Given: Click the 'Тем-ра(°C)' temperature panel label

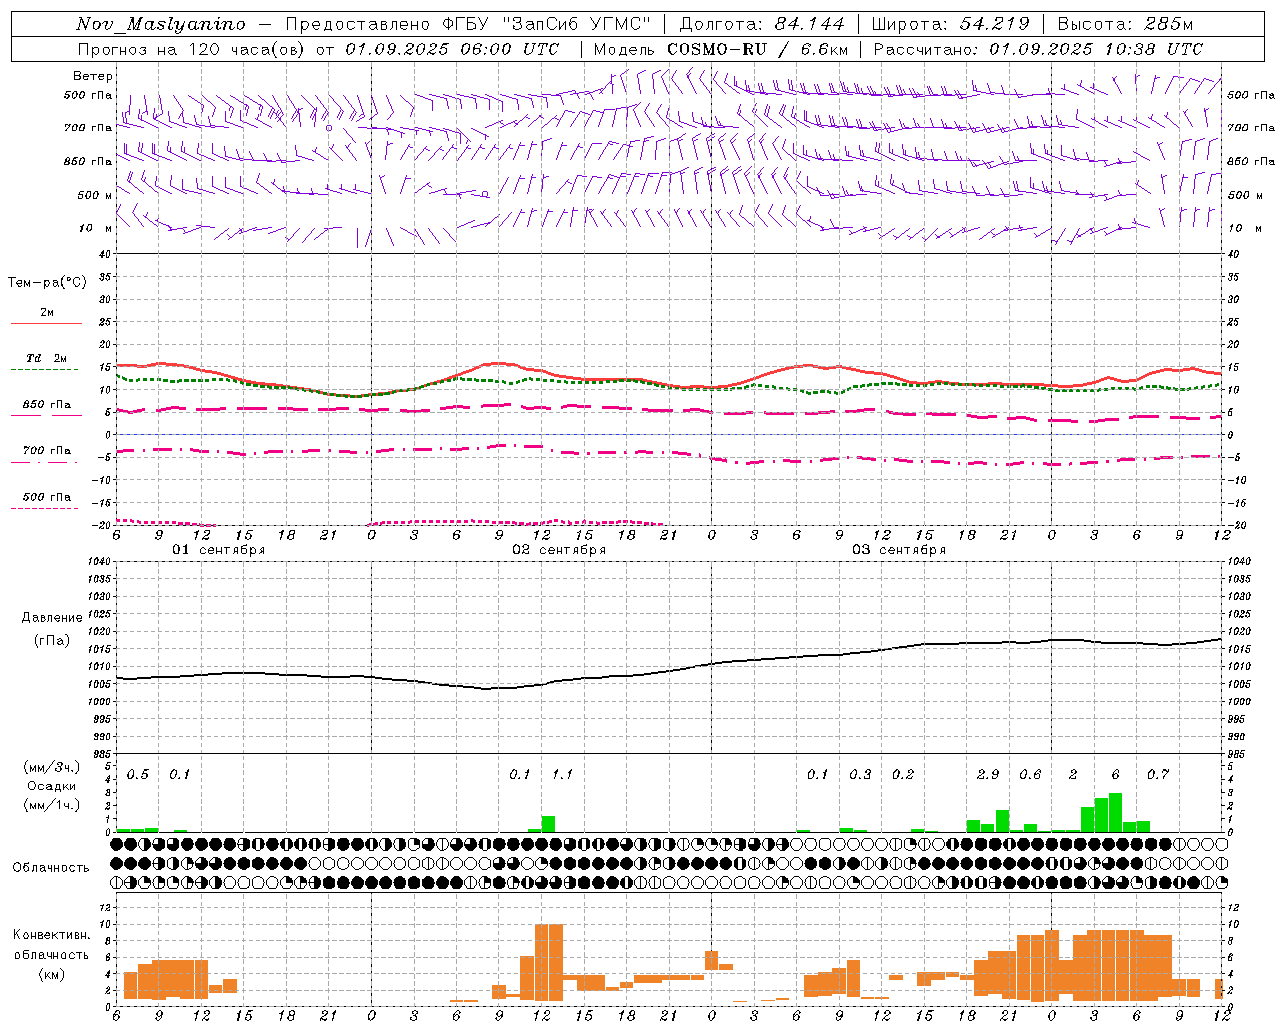Looking at the screenshot, I should coord(48,282).
